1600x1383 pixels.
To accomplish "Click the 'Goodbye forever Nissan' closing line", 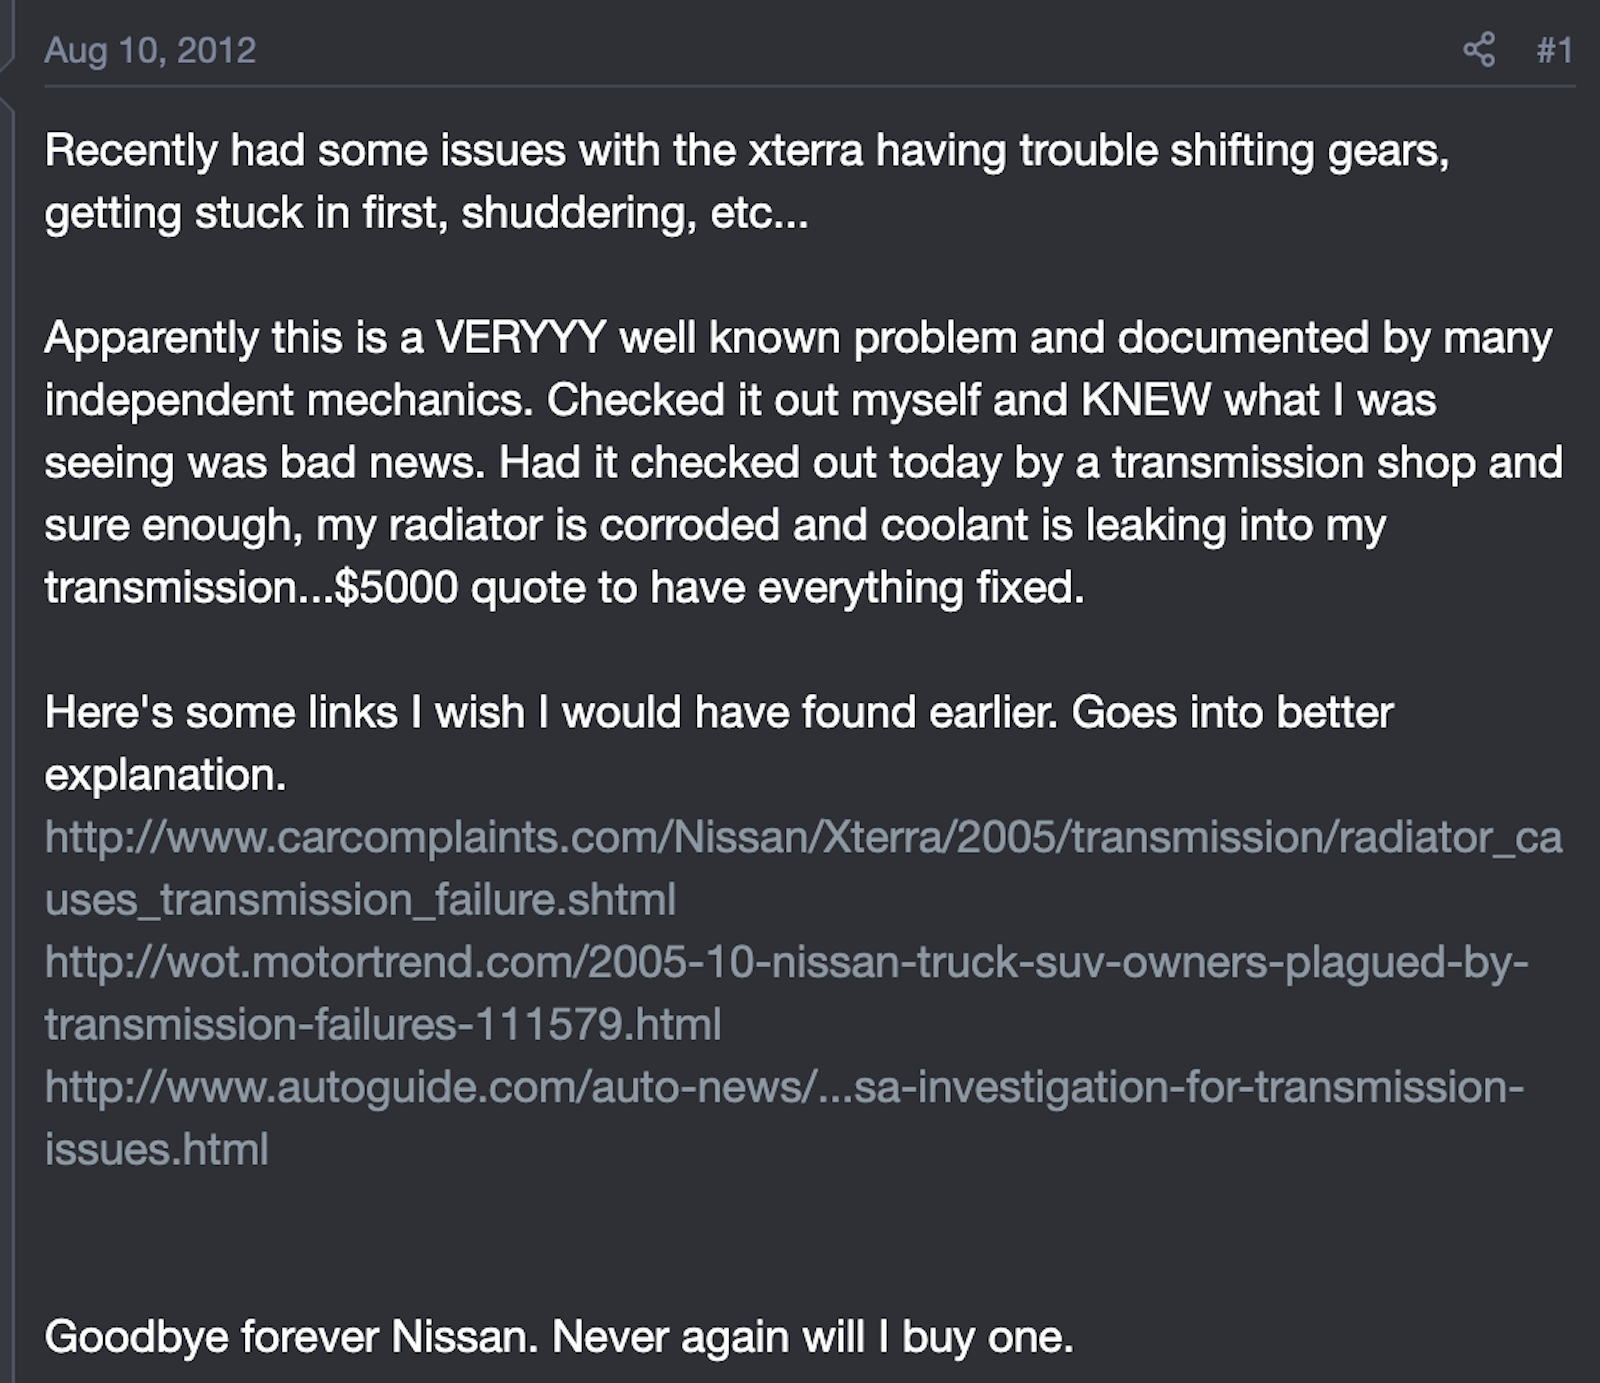I will point(559,1337).
